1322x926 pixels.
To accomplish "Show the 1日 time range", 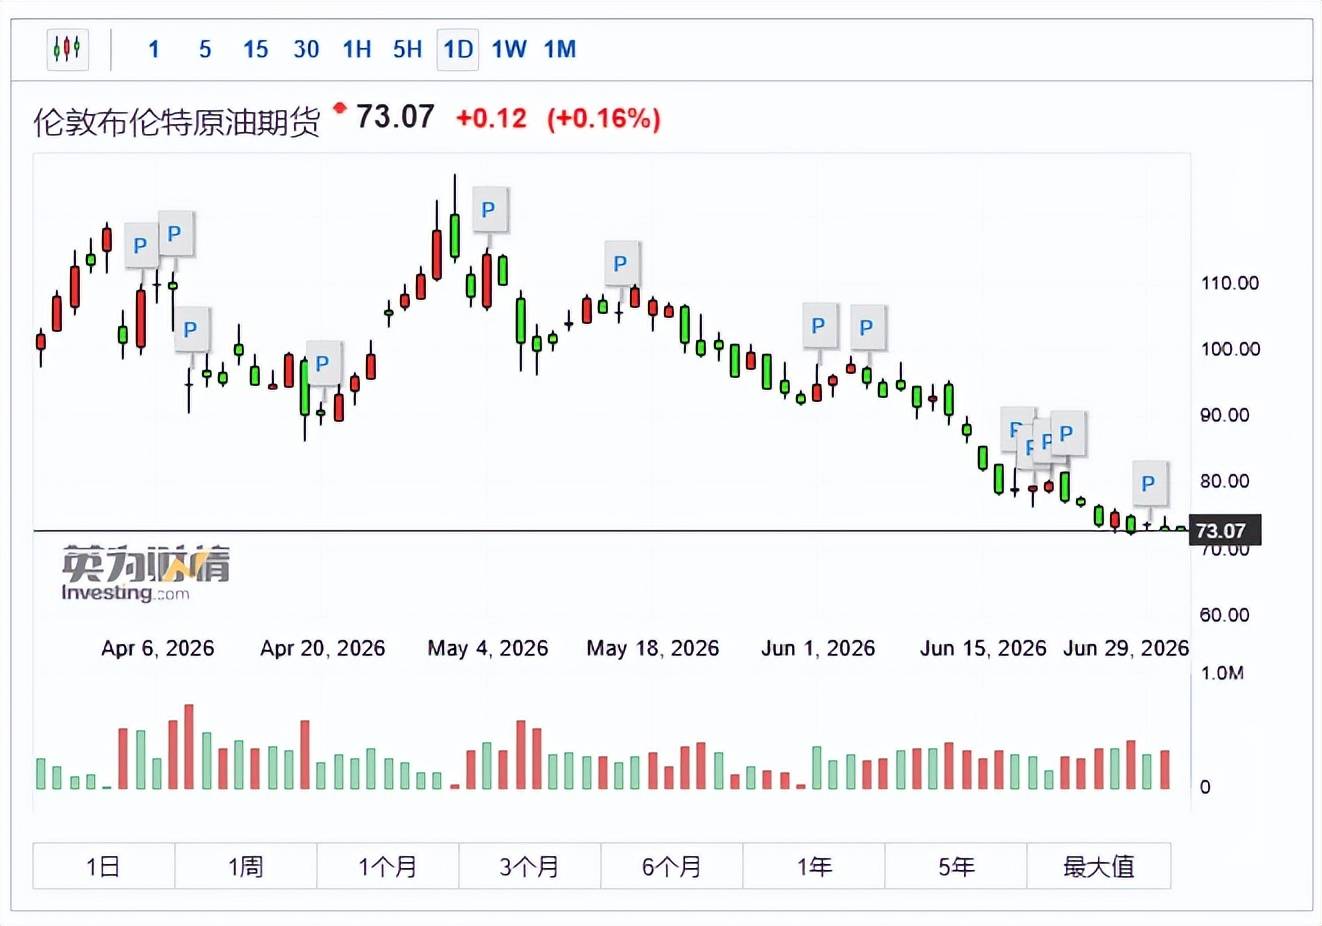I will (x=104, y=866).
